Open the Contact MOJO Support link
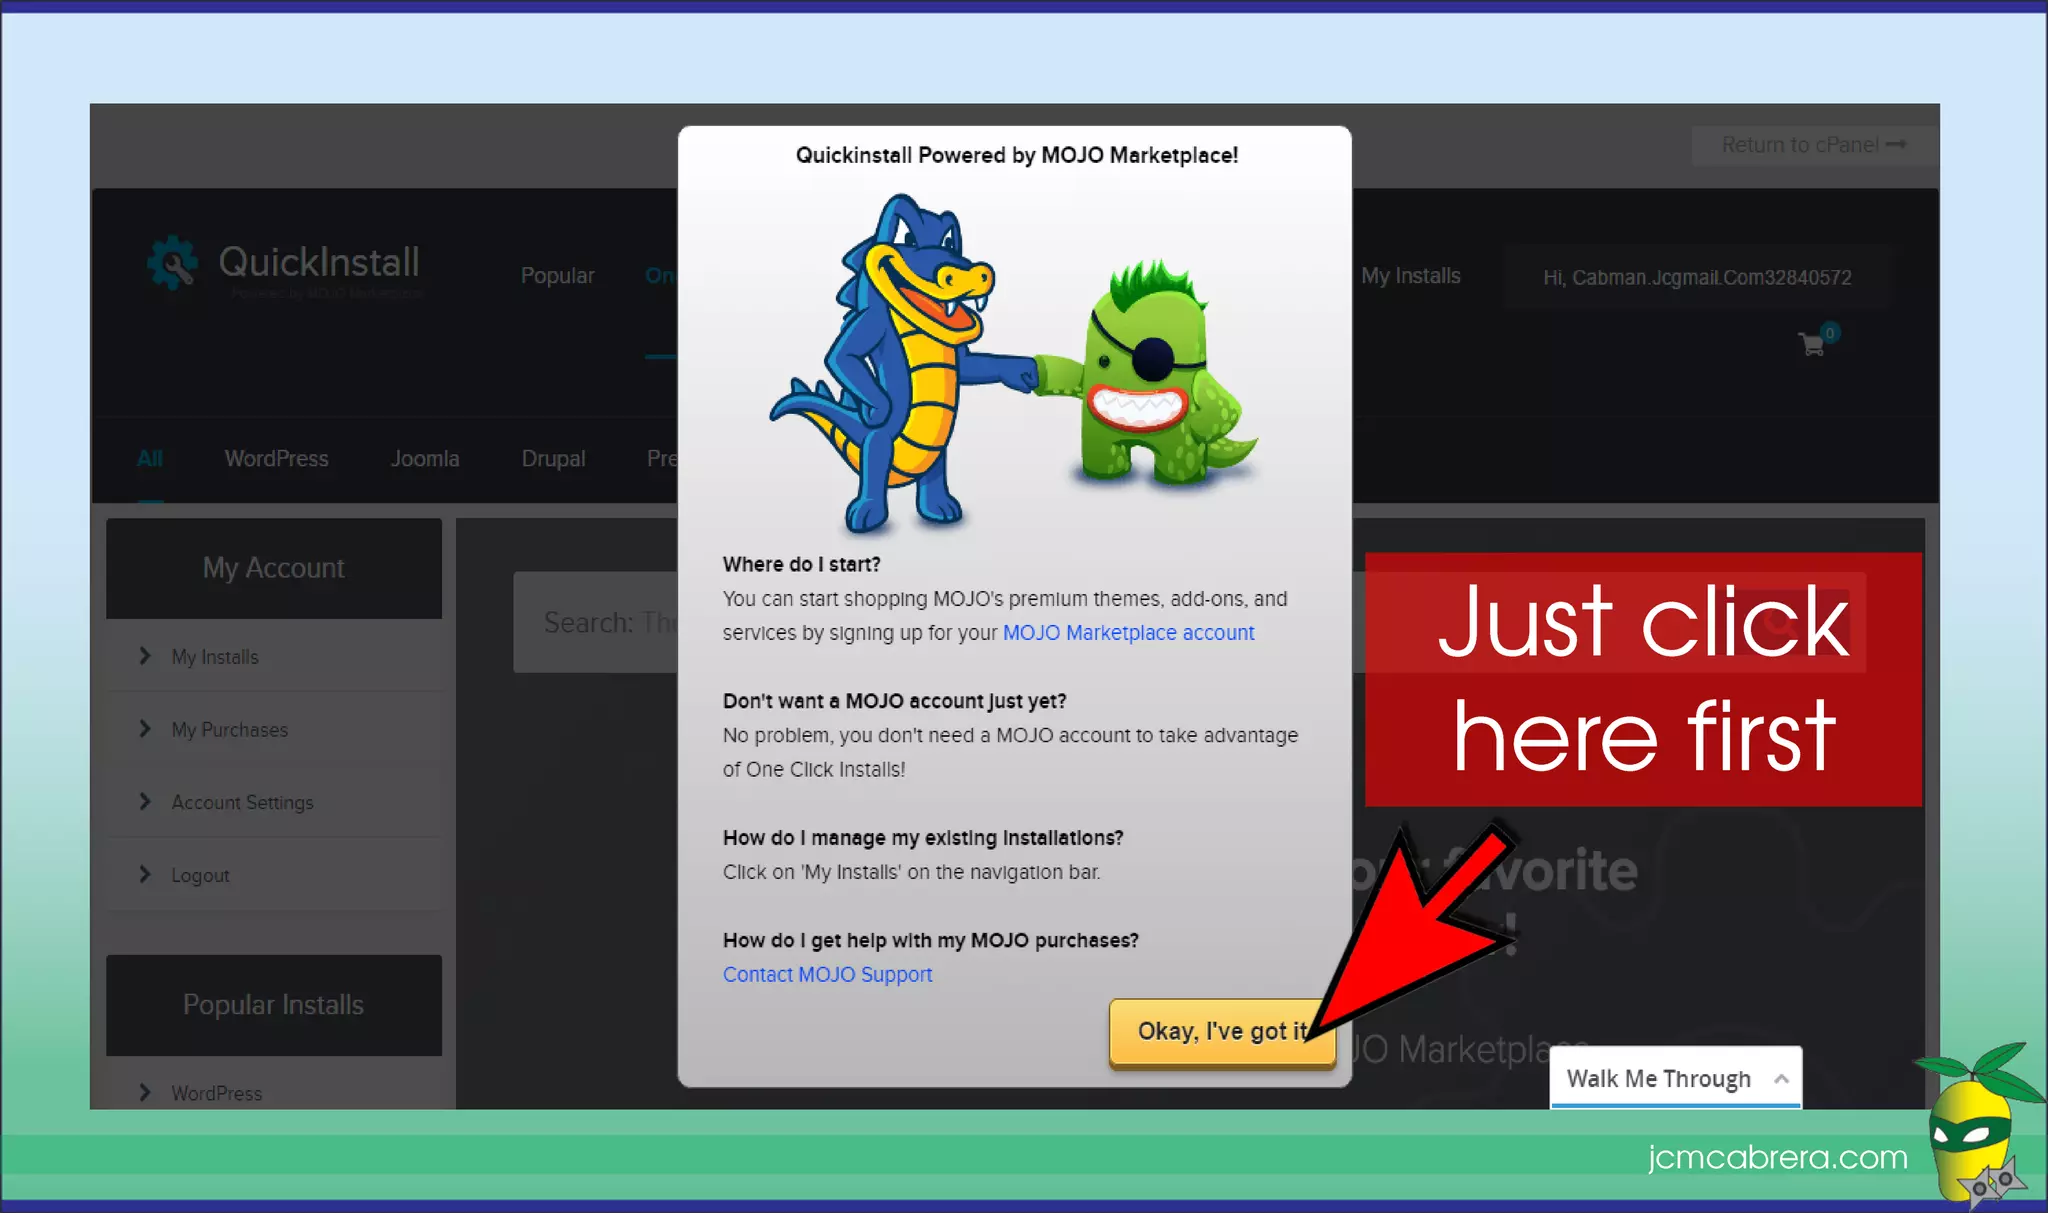Viewport: 2048px width, 1213px height. [827, 974]
